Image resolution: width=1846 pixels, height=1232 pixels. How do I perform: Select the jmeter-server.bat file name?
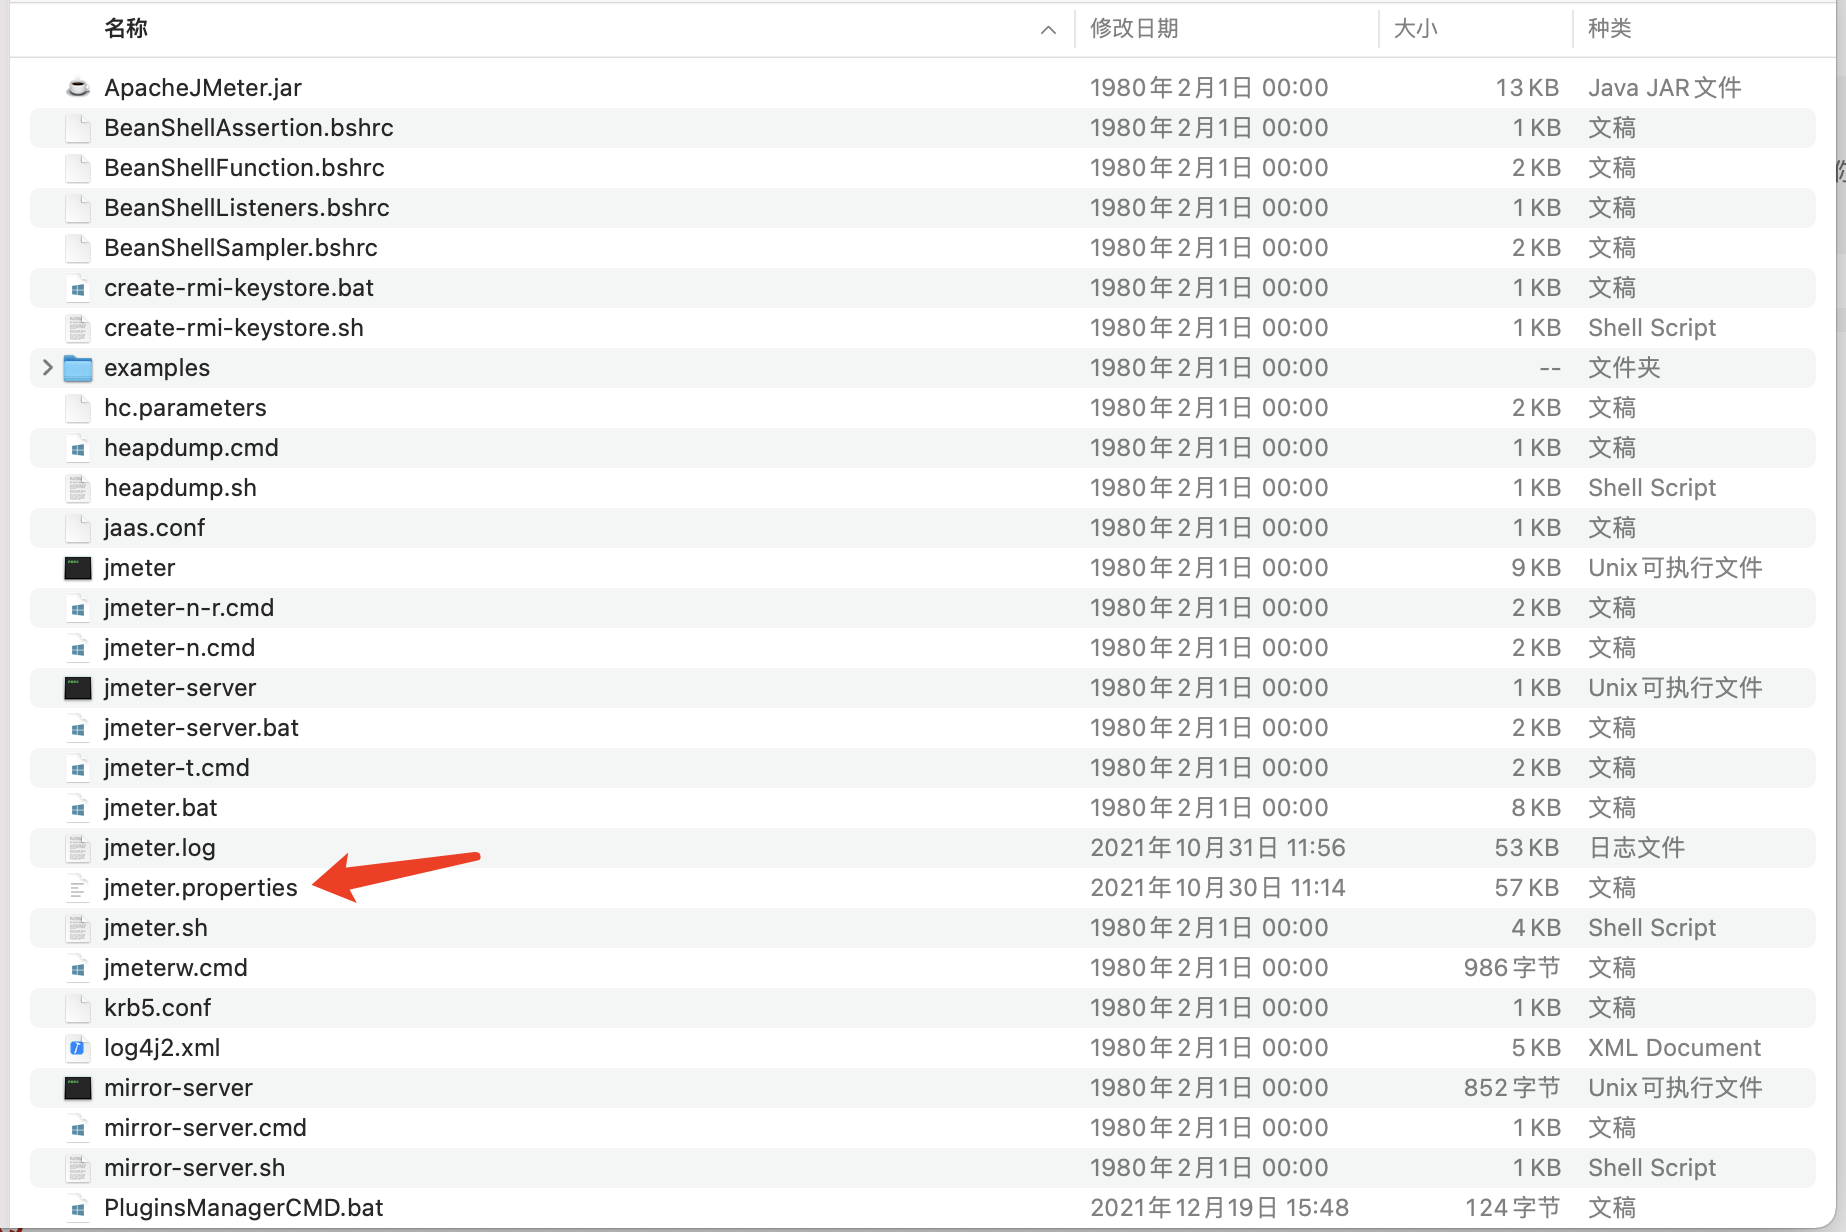[x=201, y=728]
